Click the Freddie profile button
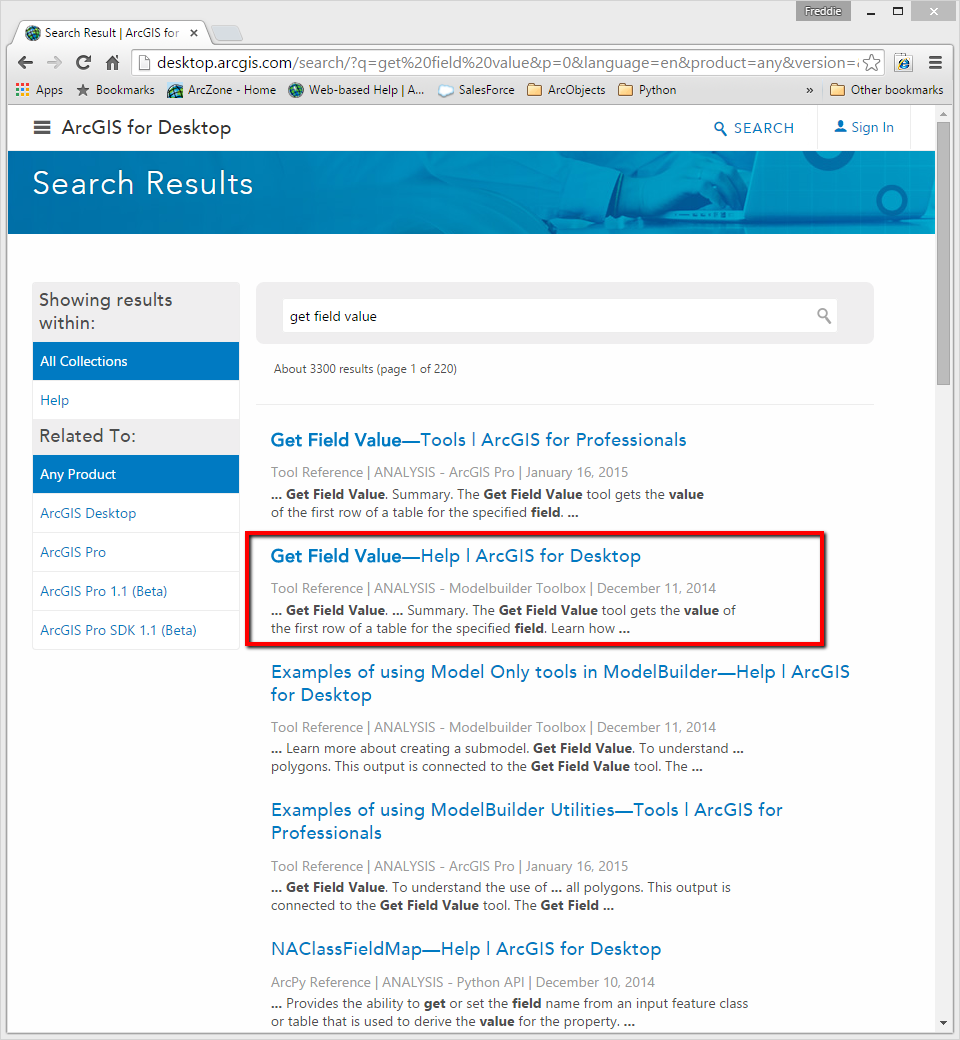Screen dimensions: 960x1040 point(823,11)
